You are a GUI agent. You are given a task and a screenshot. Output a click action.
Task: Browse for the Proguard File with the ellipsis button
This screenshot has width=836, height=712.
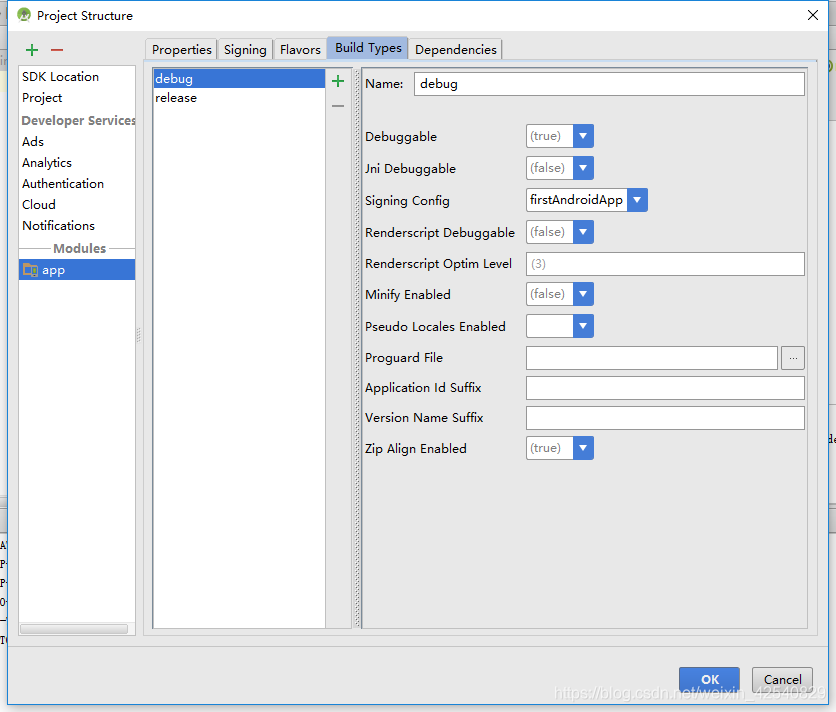pos(793,358)
